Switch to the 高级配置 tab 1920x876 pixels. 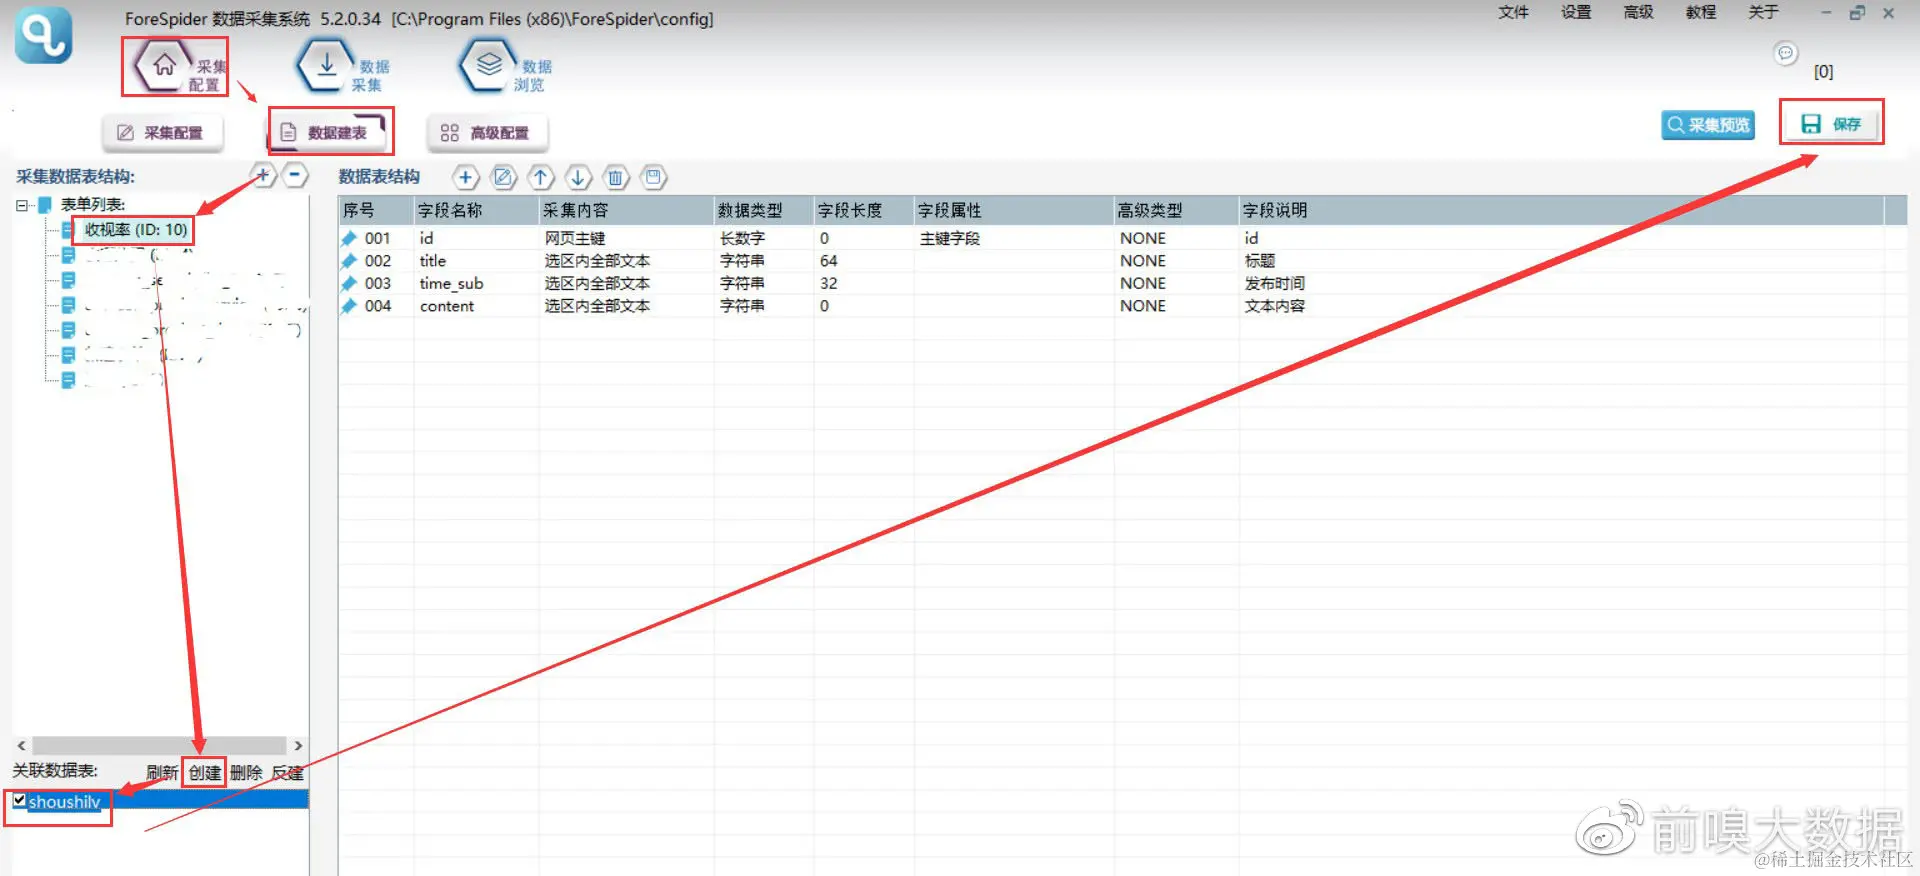487,132
